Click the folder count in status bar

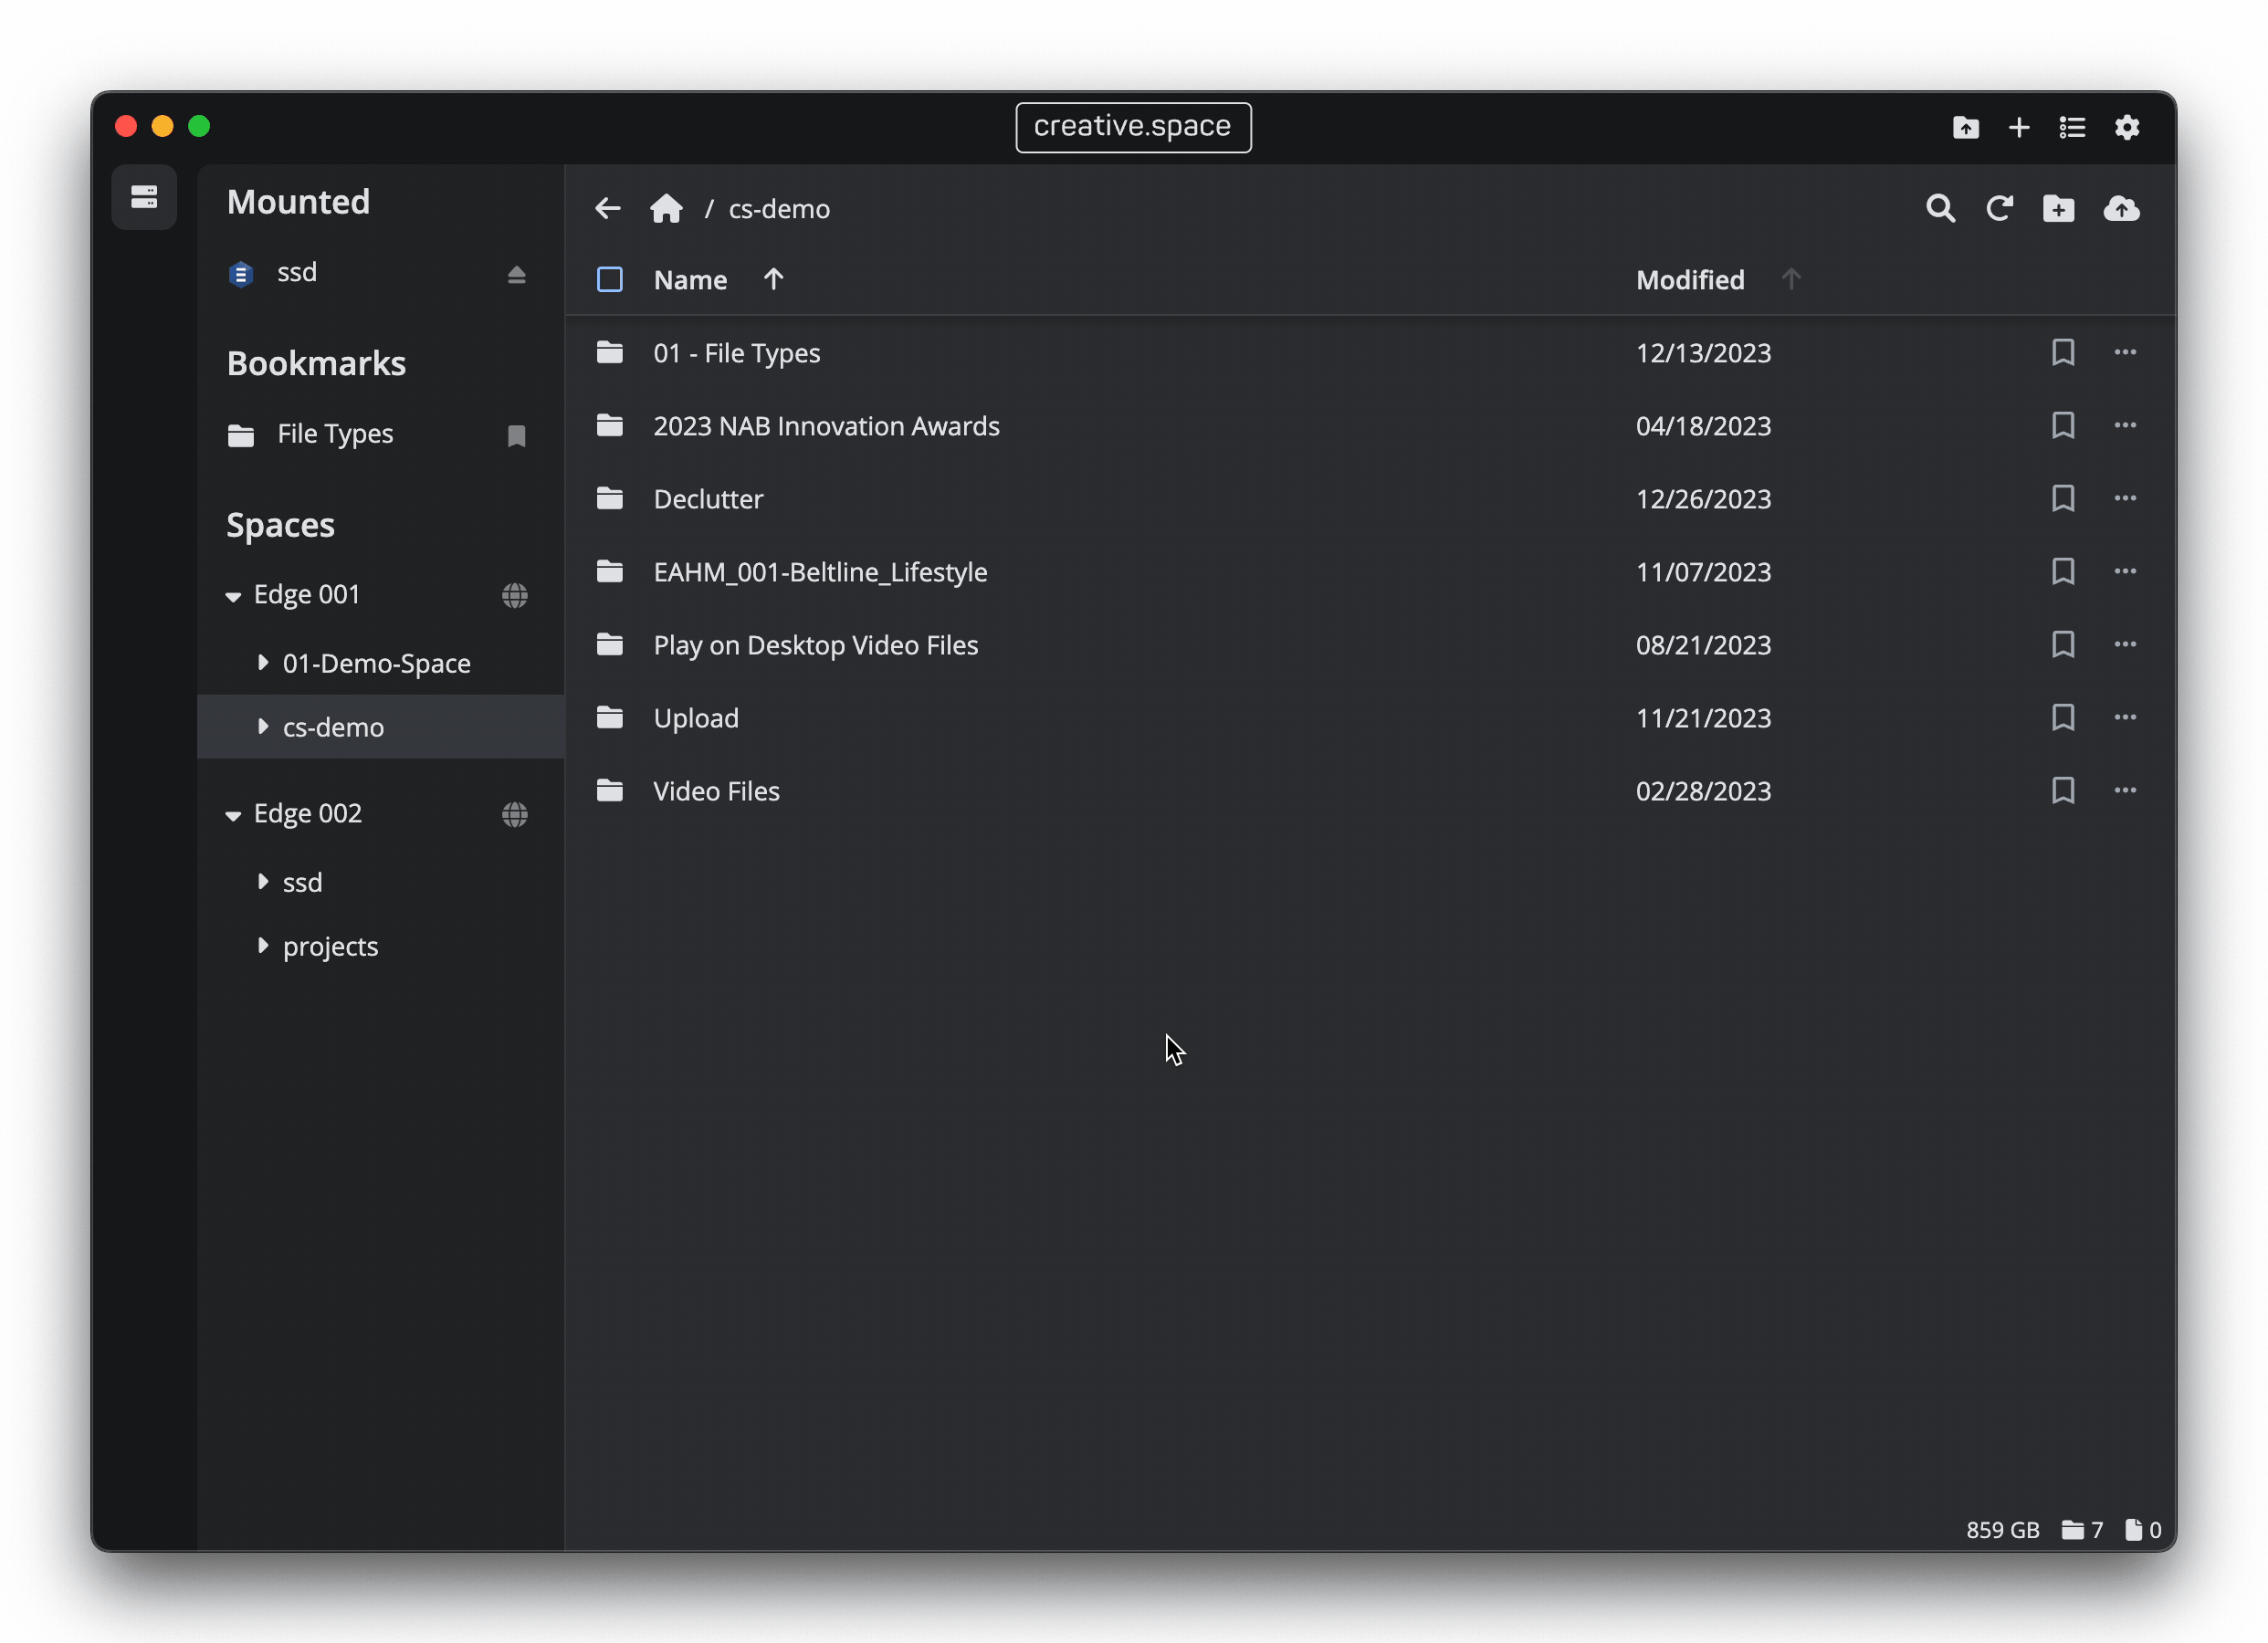pos(2082,1530)
